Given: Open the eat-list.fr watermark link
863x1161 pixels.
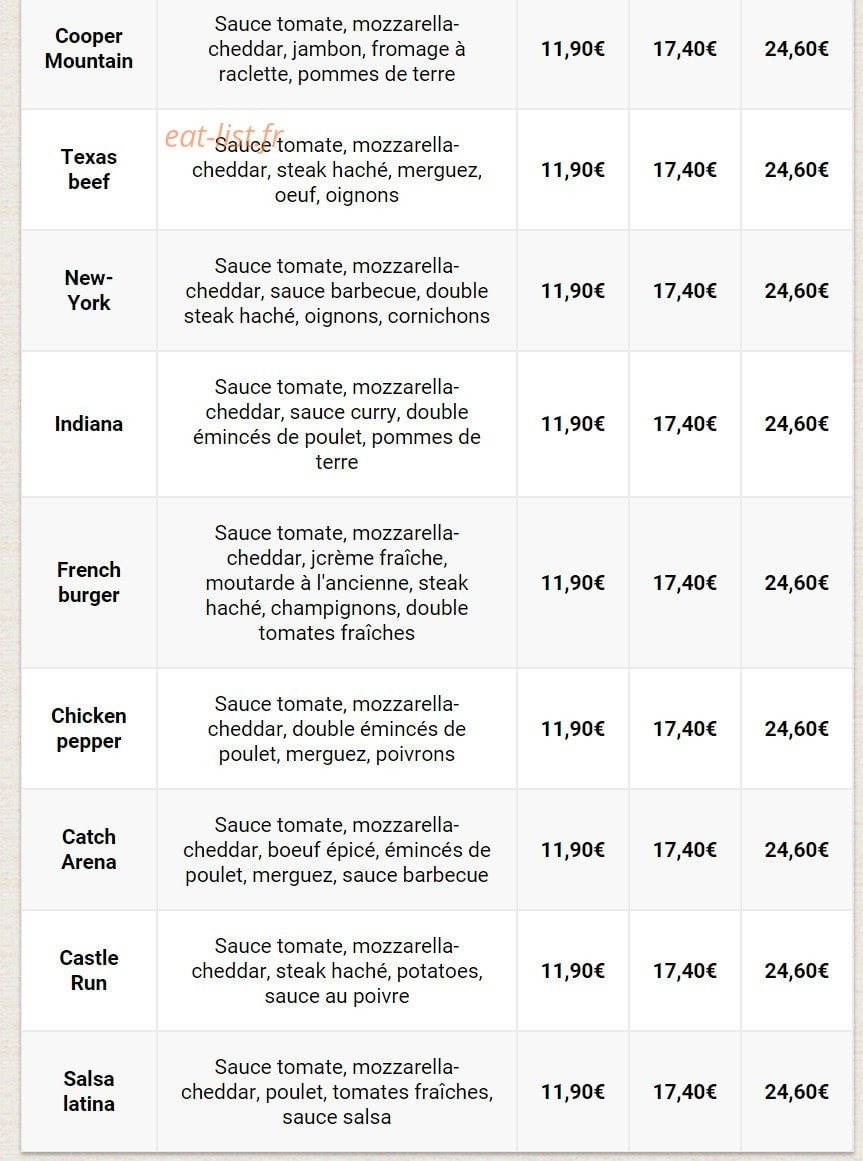Looking at the screenshot, I should coord(224,136).
